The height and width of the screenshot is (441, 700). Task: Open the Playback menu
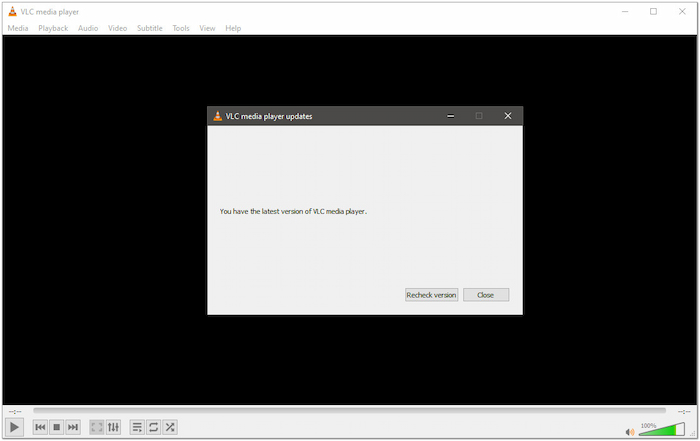[53, 28]
